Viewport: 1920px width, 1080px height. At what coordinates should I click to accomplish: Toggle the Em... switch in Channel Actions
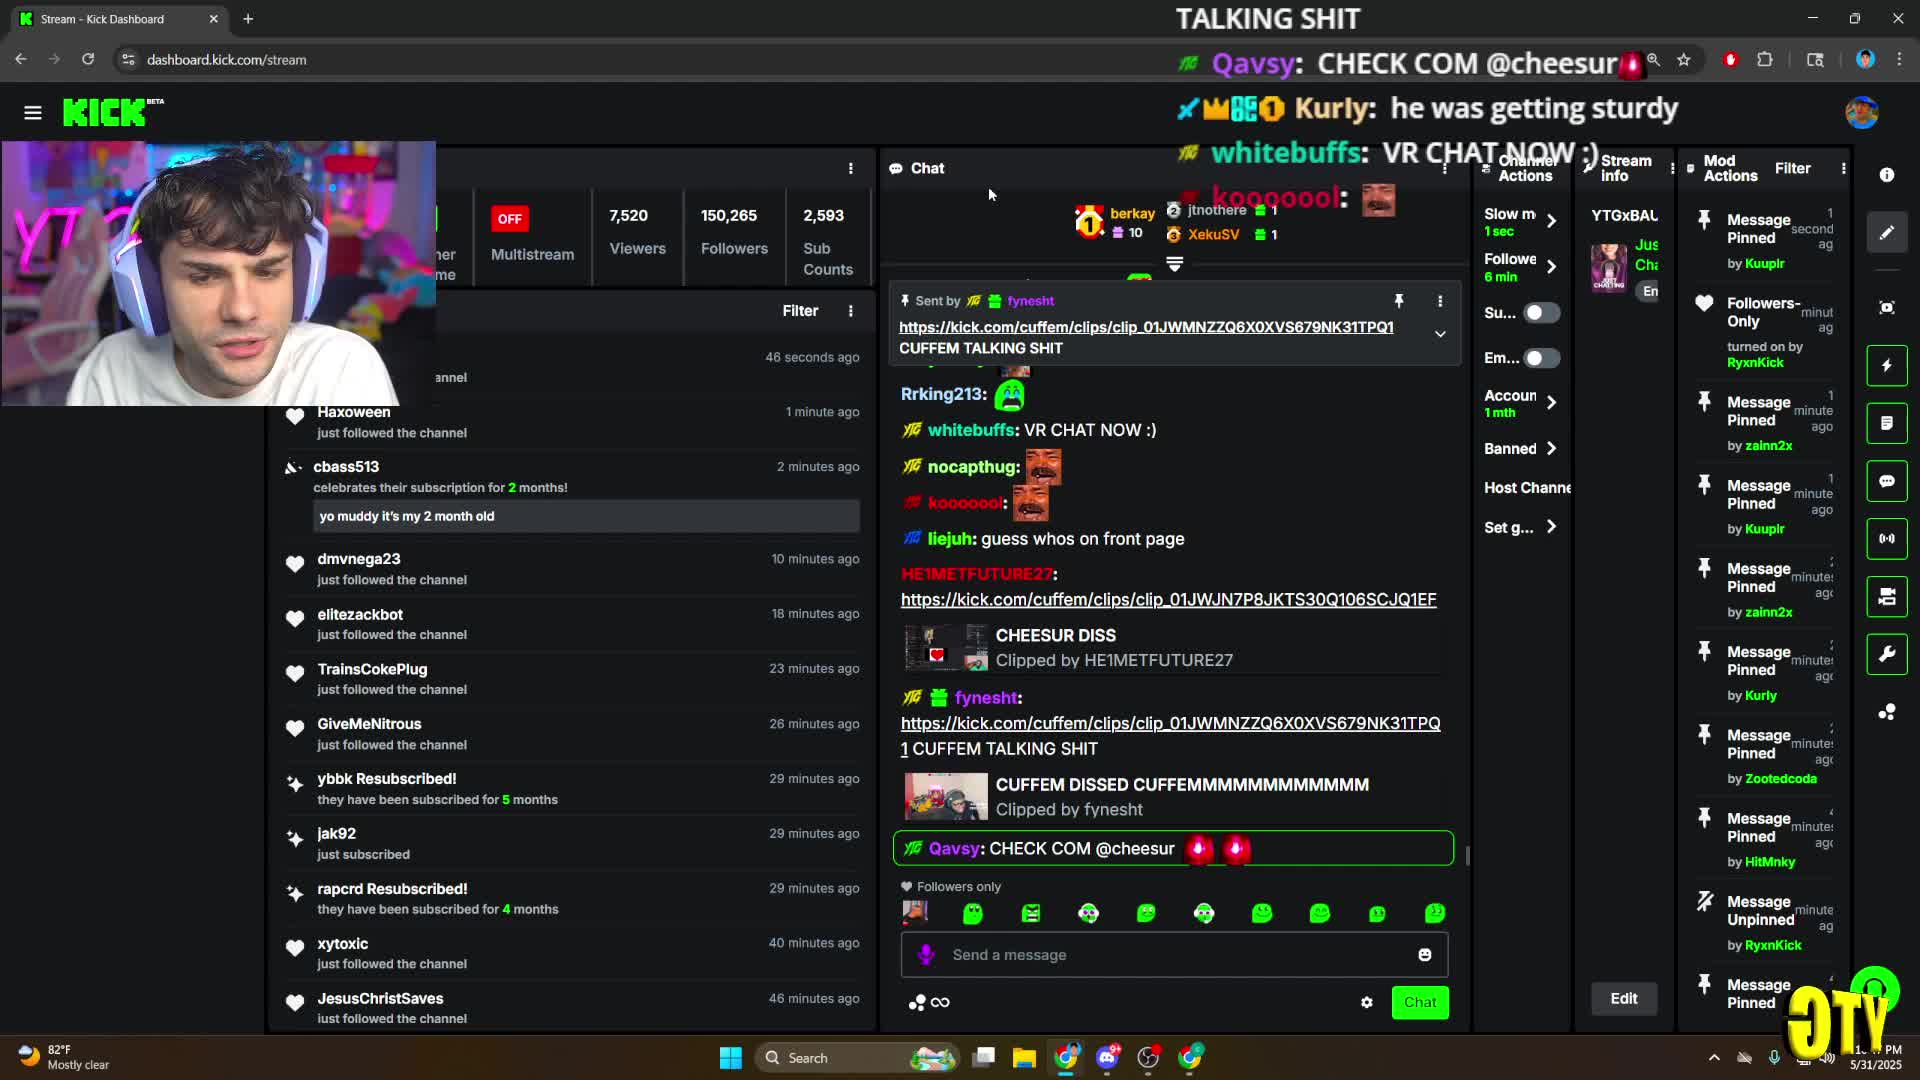click(x=1541, y=358)
